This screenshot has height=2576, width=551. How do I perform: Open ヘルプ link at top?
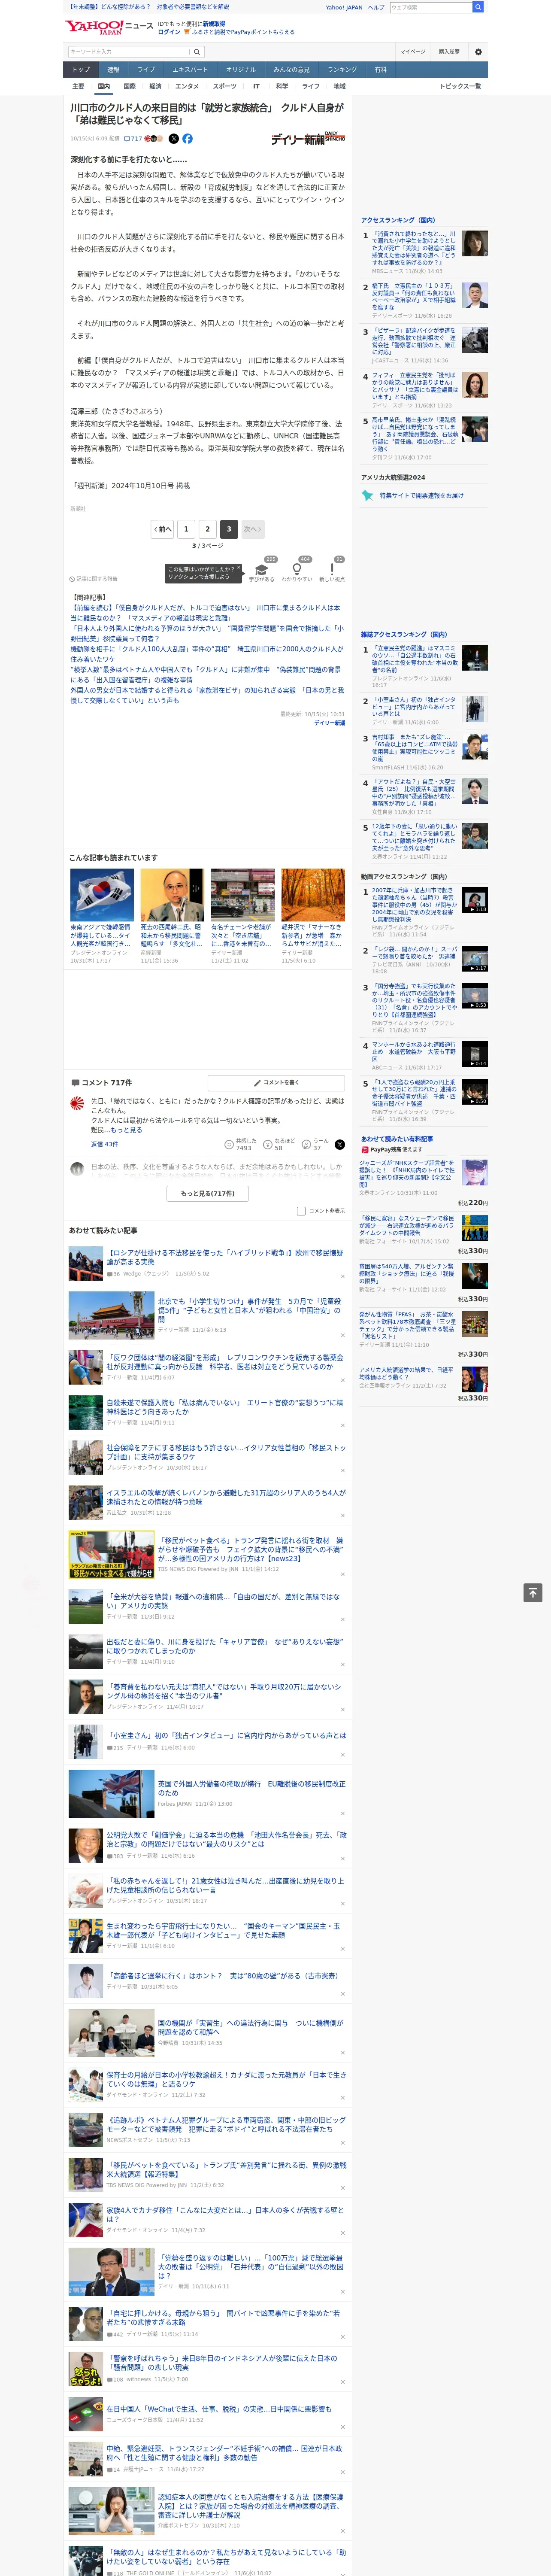[376, 7]
